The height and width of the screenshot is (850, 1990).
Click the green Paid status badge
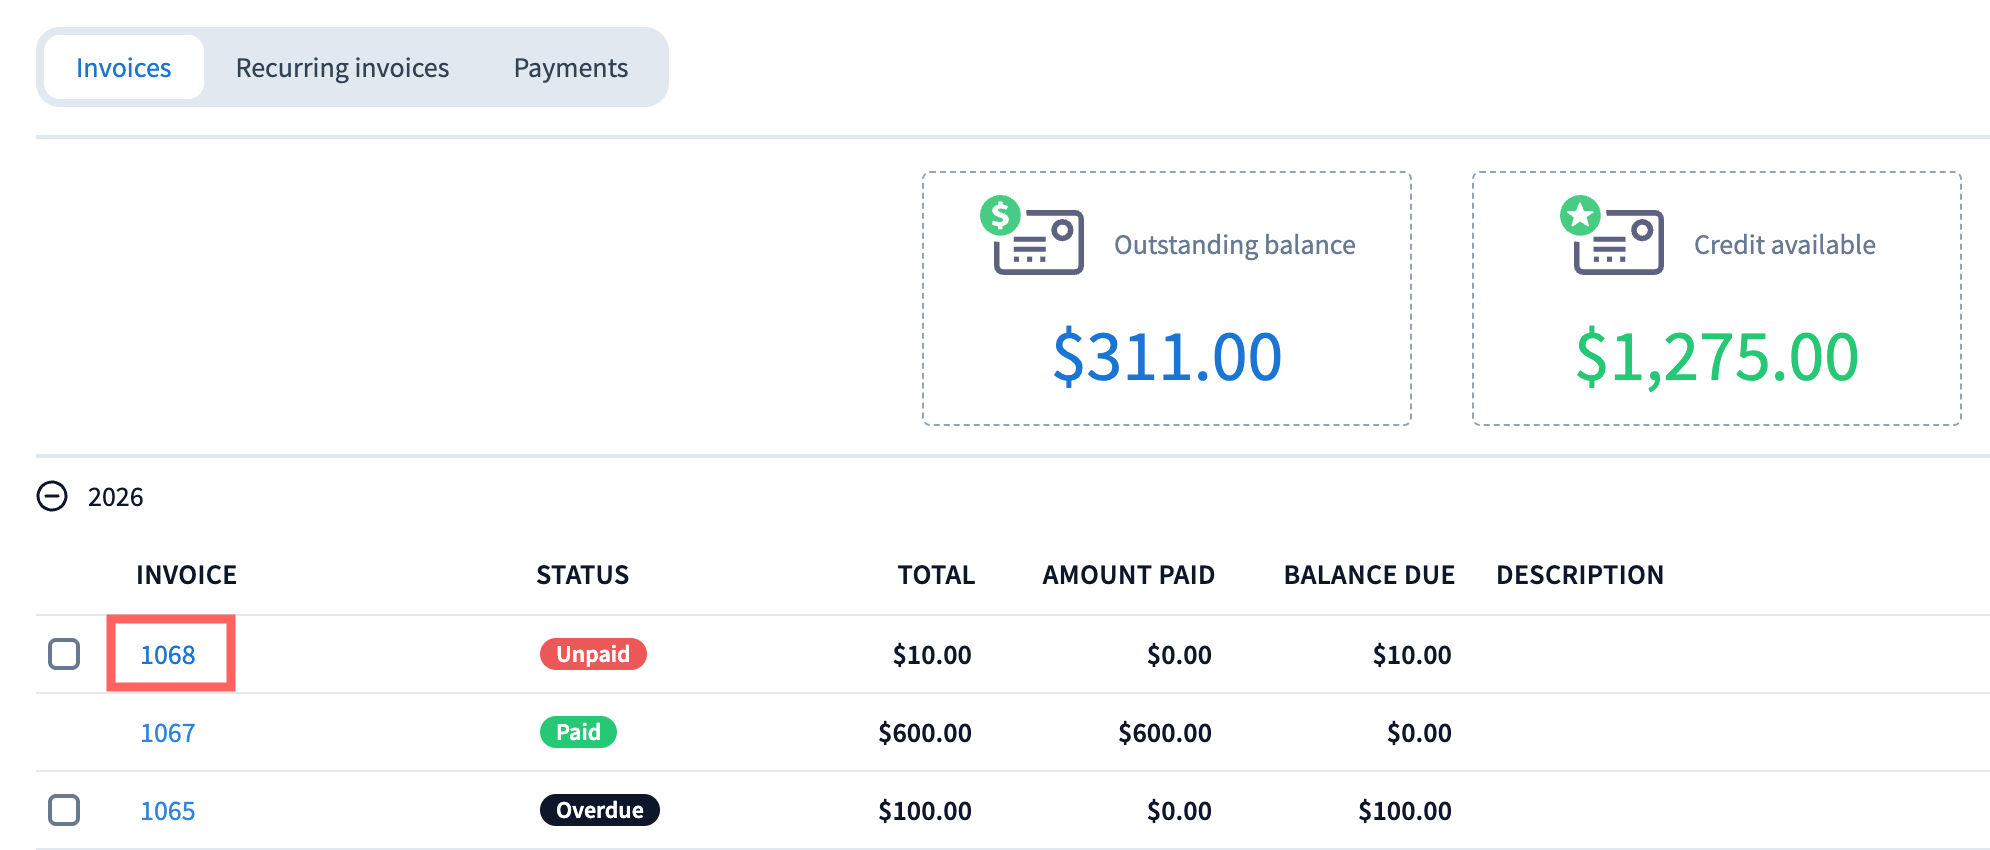(x=578, y=732)
